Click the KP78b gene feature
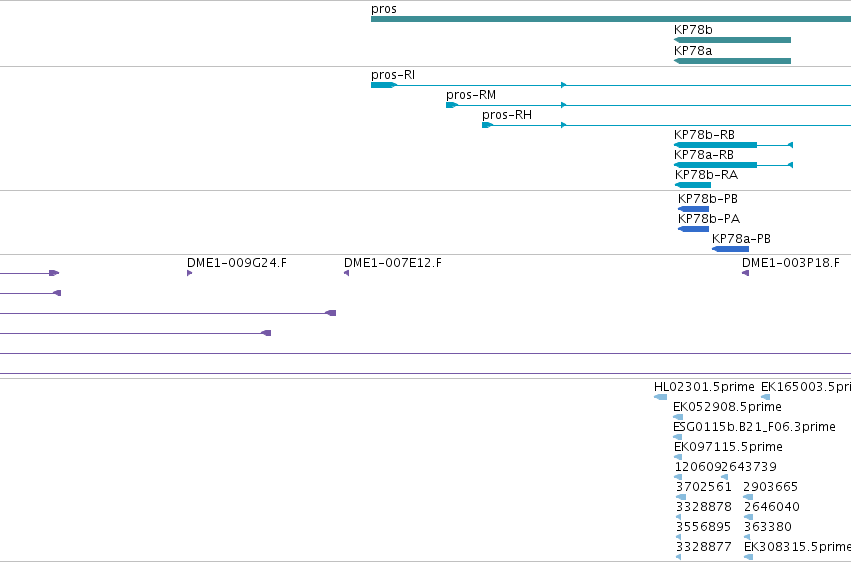 (x=732, y=40)
